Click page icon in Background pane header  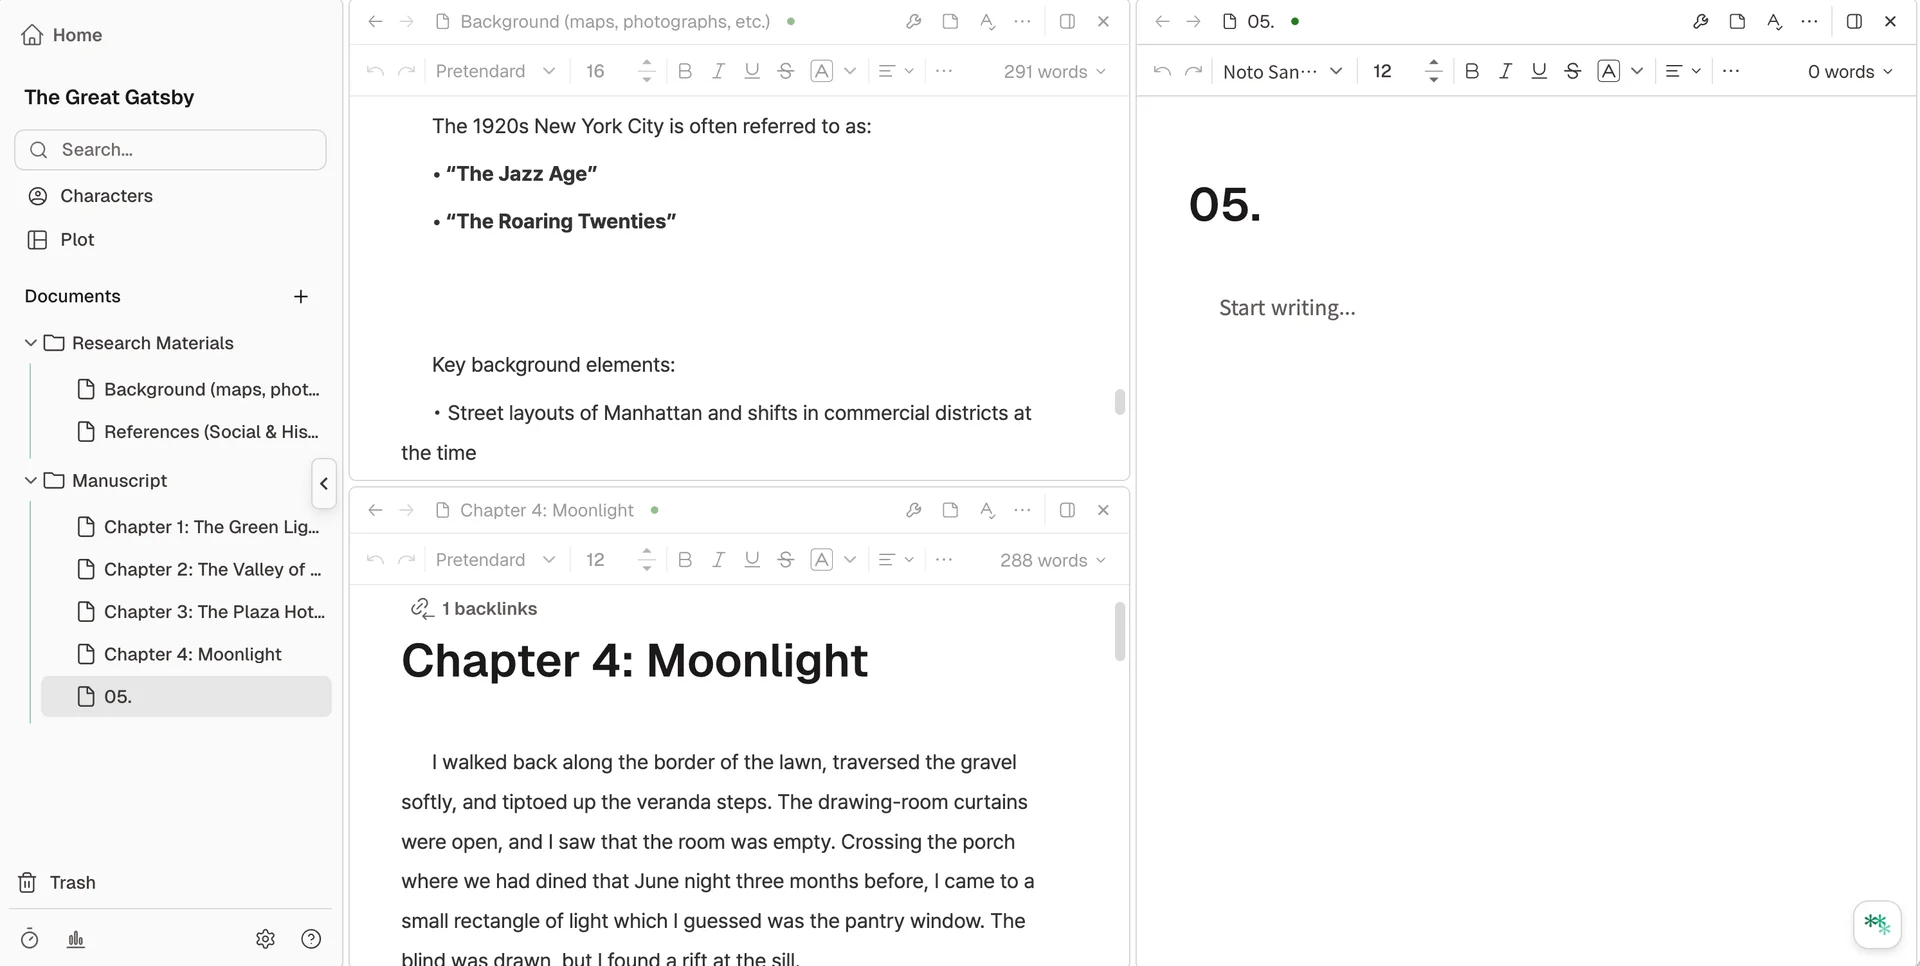(x=950, y=21)
